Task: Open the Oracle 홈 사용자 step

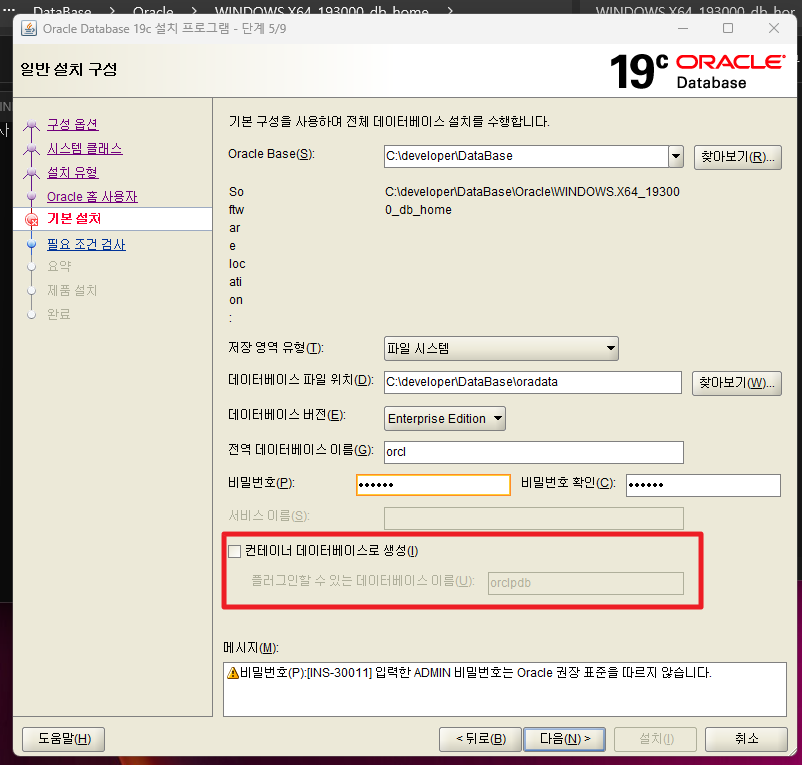Action: pos(92,197)
